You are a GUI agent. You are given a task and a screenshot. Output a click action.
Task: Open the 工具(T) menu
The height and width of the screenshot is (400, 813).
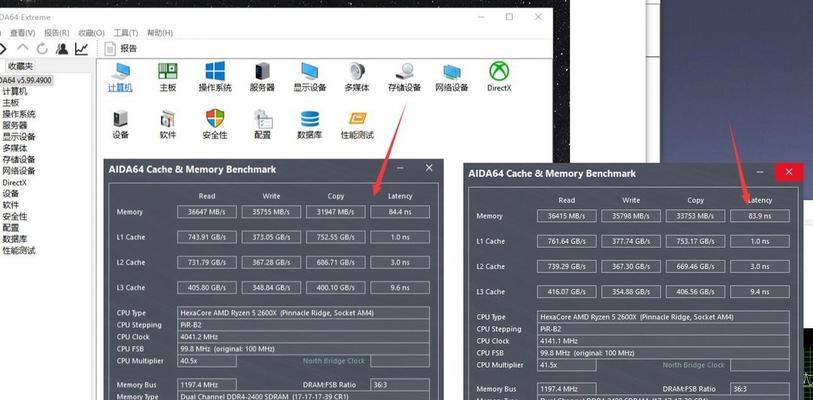coord(125,33)
